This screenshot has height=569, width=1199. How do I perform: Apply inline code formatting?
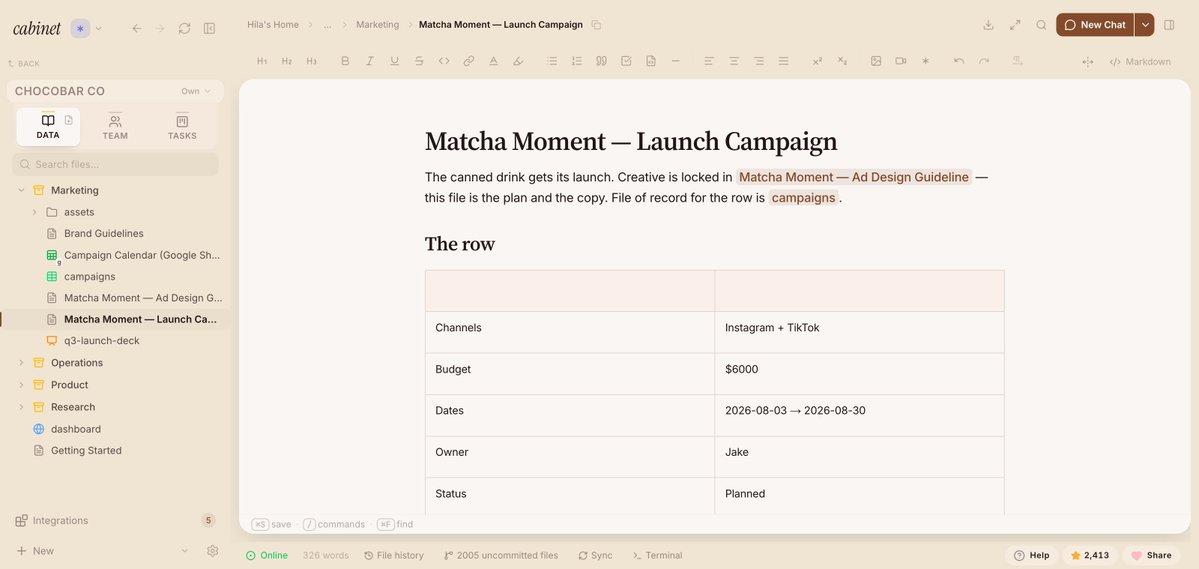tap(444, 61)
